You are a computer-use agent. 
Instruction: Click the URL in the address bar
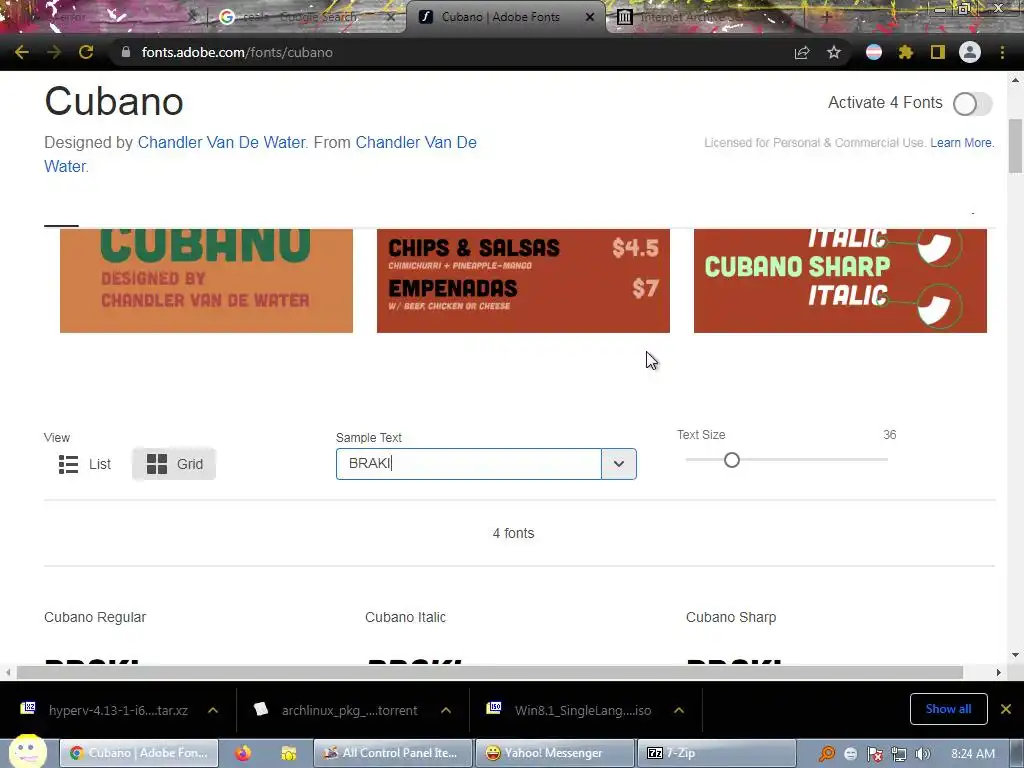pos(237,52)
